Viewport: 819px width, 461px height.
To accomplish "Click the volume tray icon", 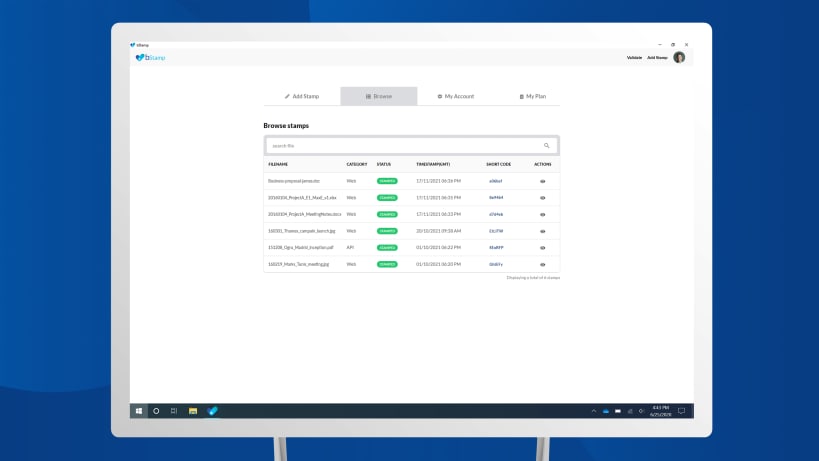I will [x=641, y=411].
